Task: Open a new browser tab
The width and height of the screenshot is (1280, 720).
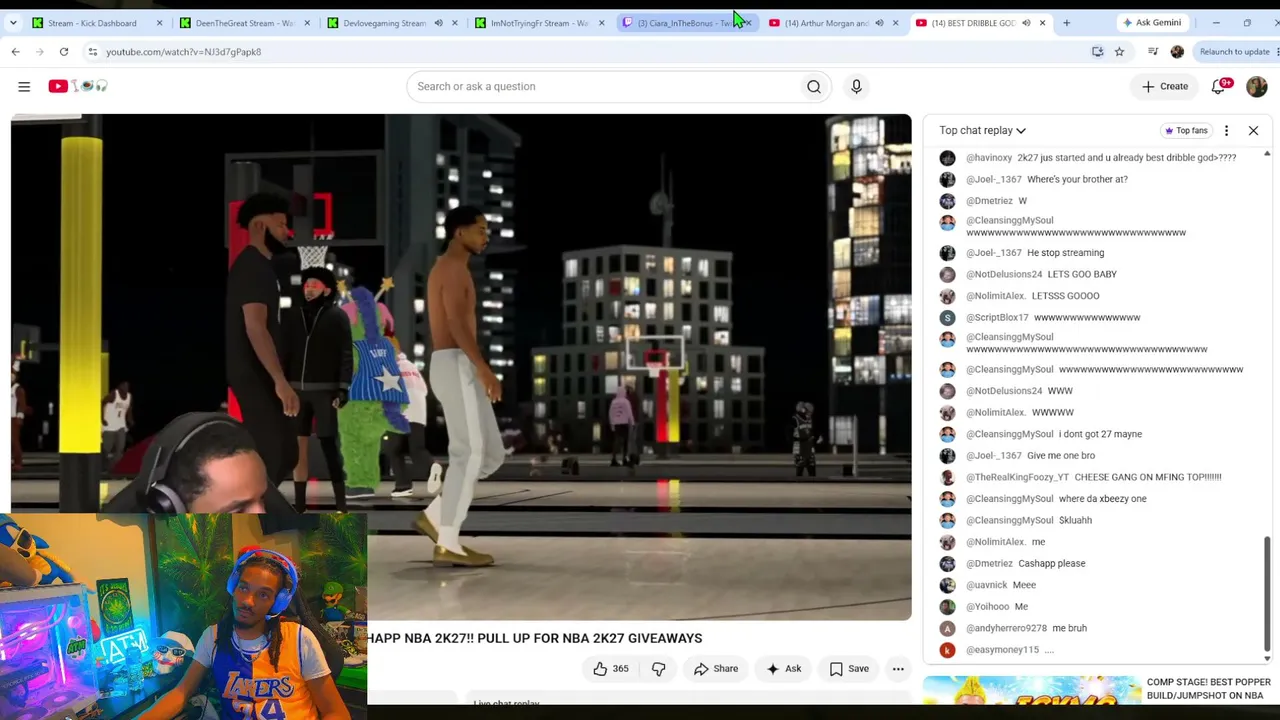Action: (1066, 22)
